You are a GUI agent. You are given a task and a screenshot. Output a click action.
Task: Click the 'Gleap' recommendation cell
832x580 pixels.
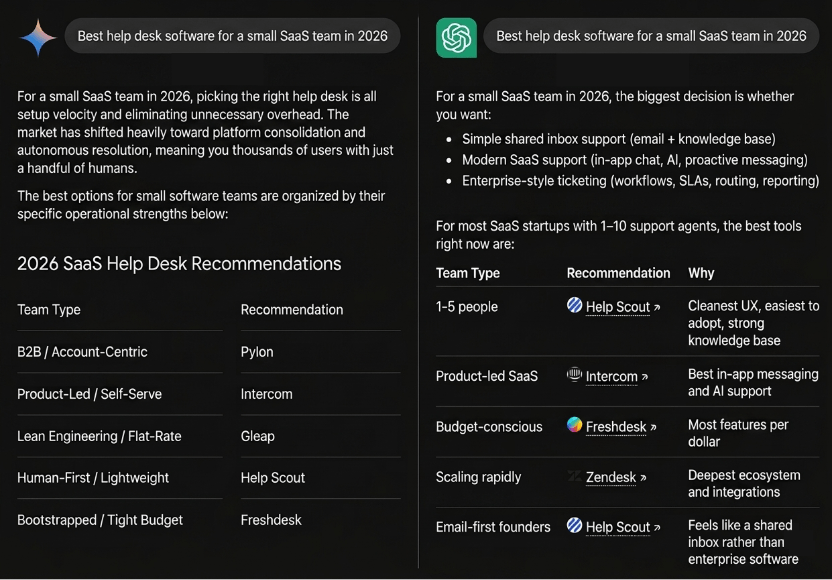coord(257,436)
